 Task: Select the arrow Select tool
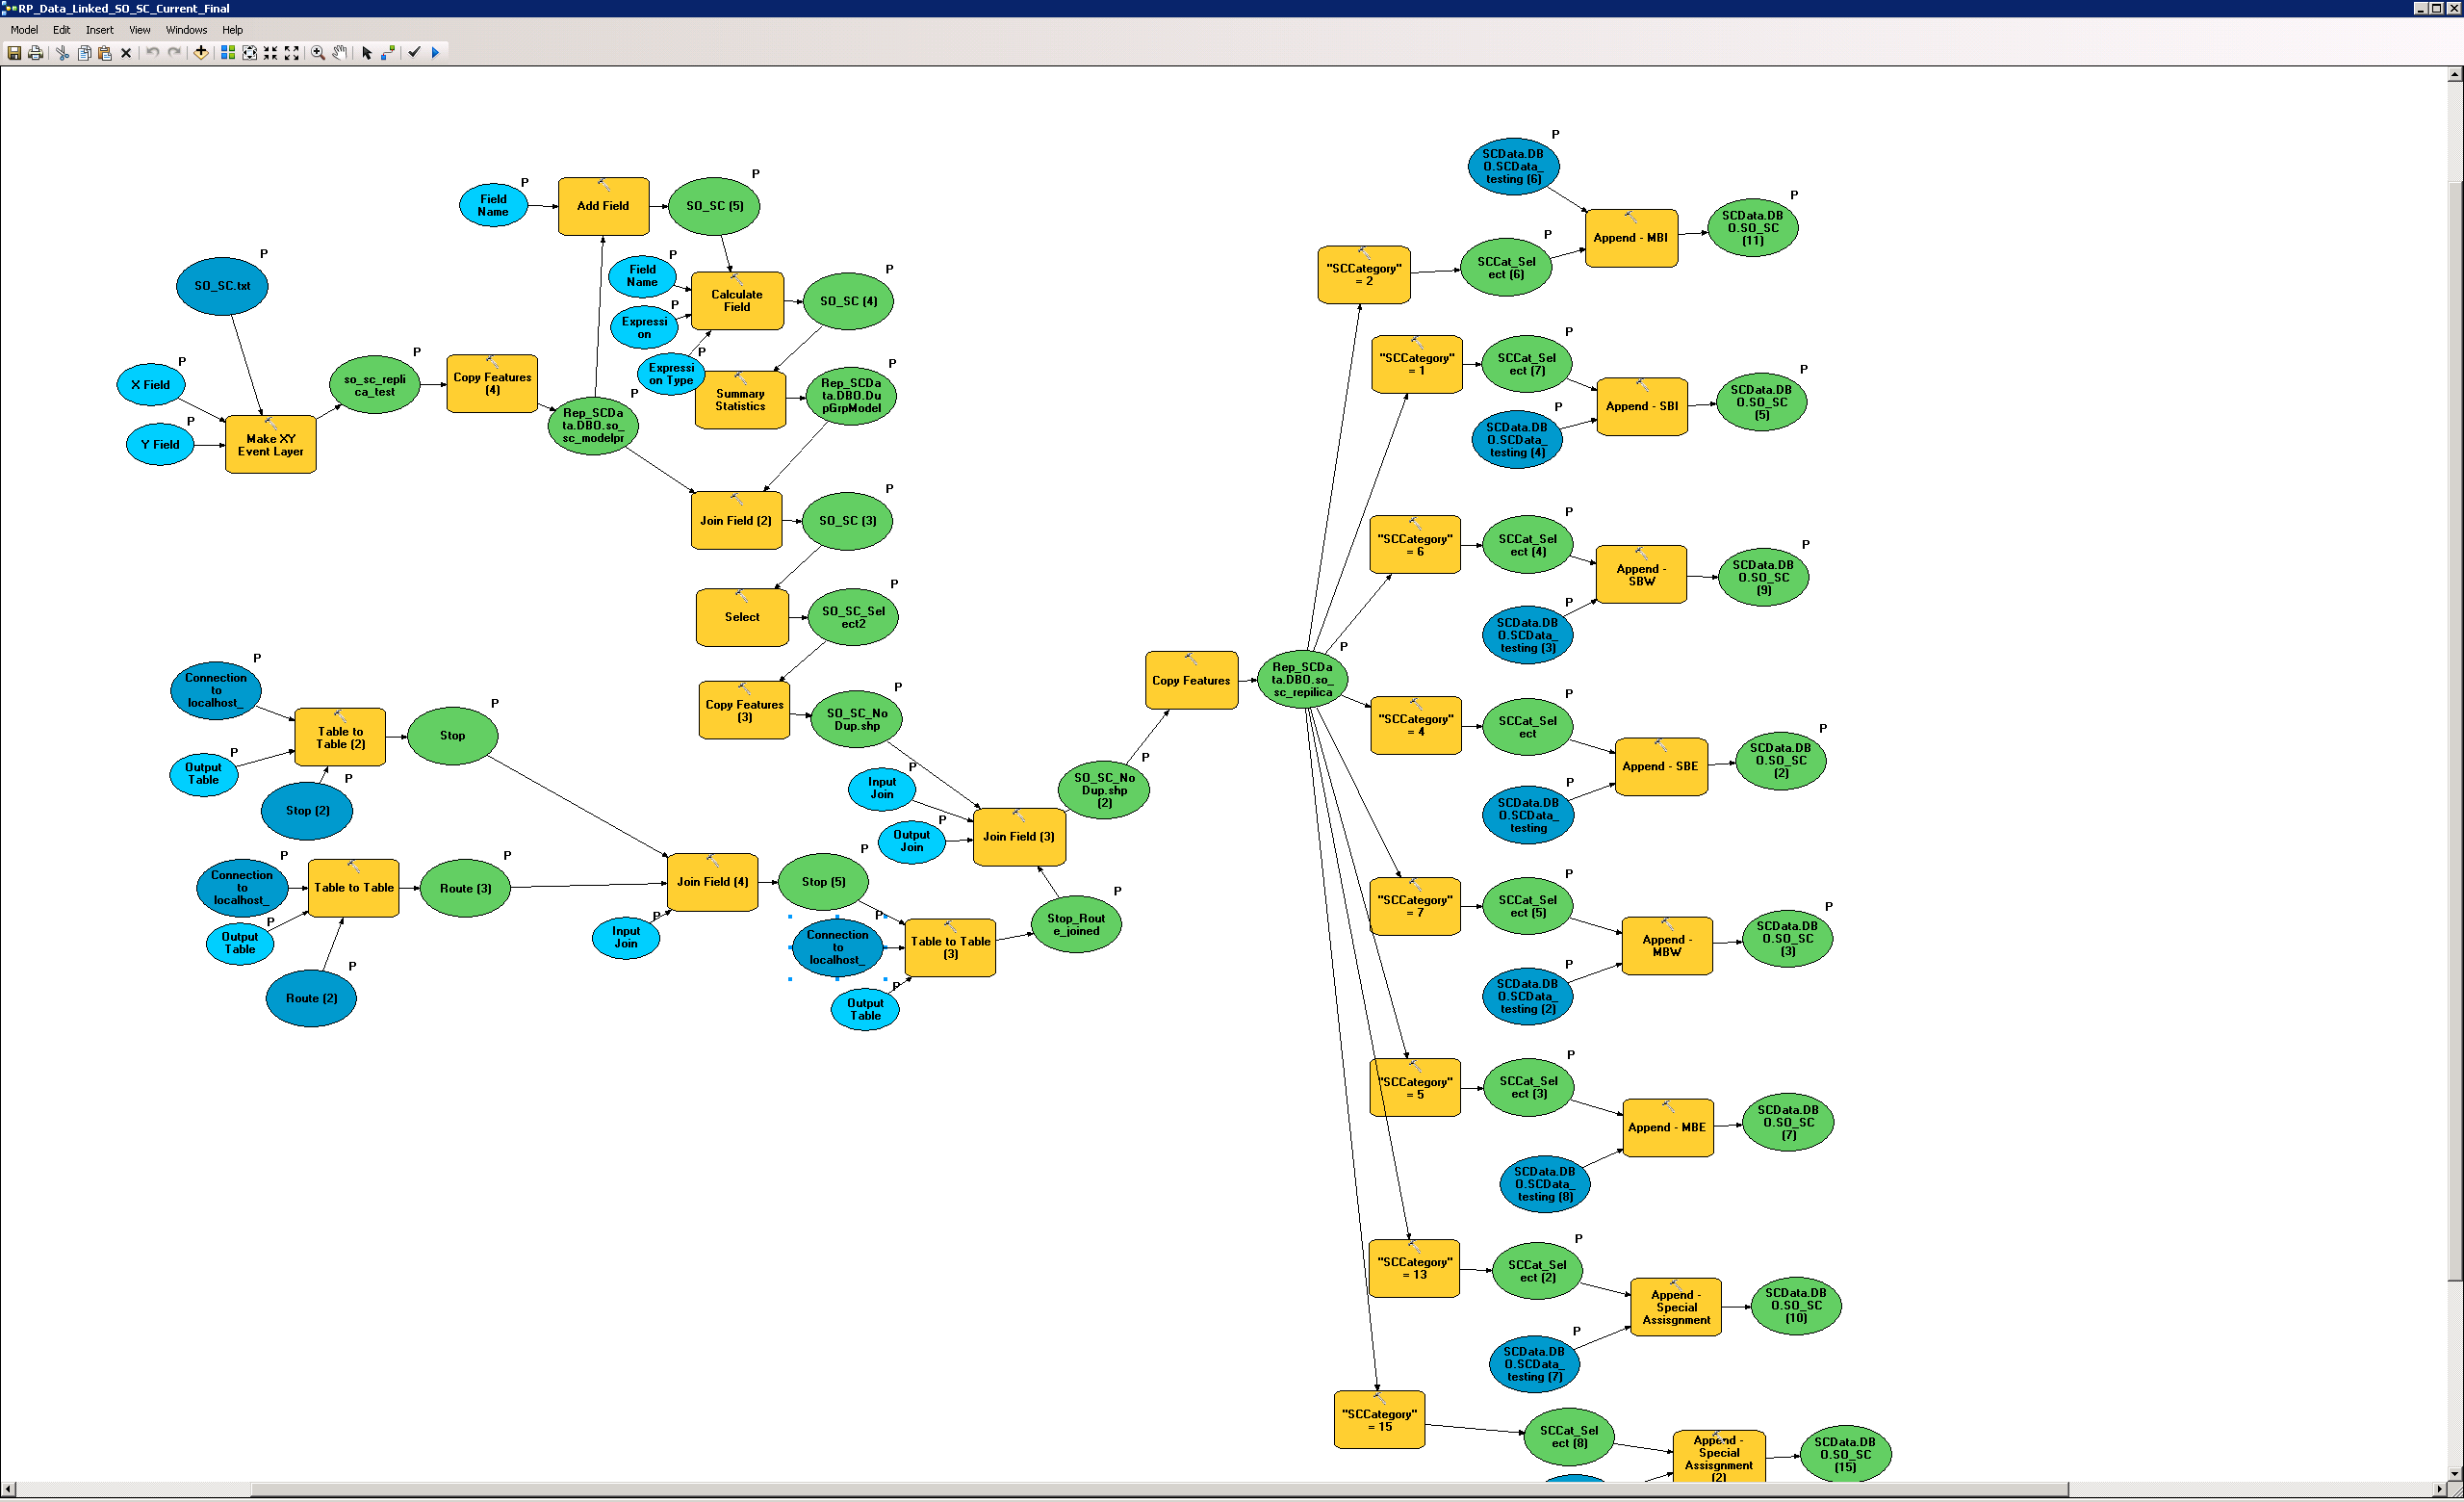[x=367, y=53]
